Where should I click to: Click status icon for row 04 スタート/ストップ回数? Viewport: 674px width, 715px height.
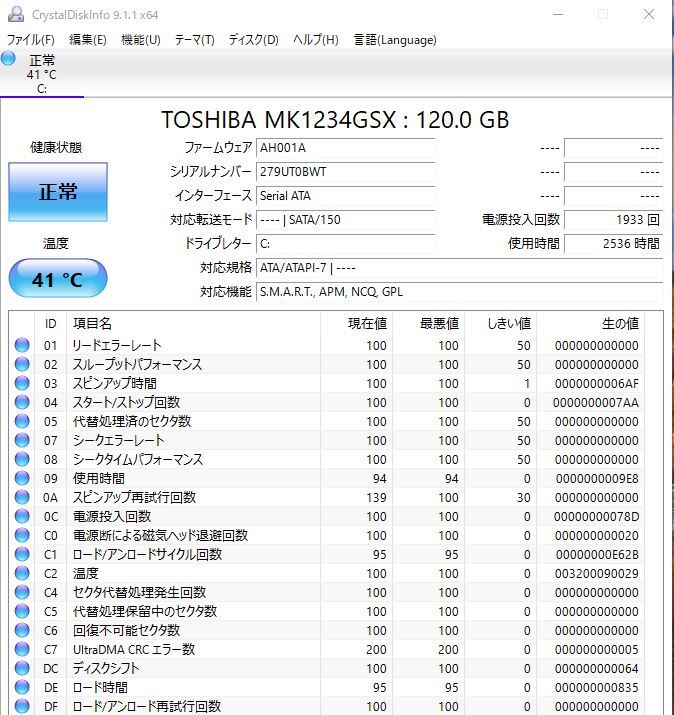(22, 402)
